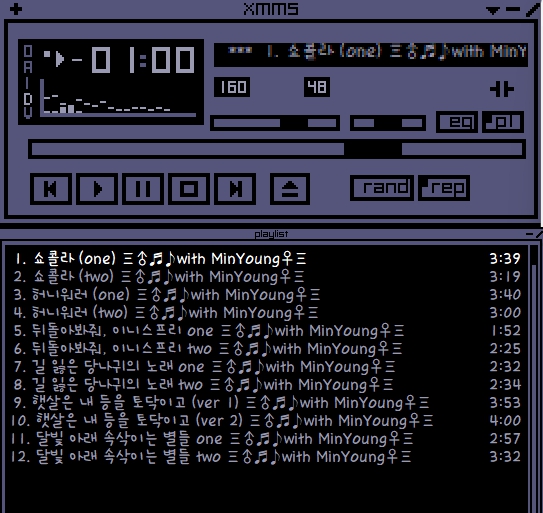Toggle repeat mode with rep button

(444, 188)
